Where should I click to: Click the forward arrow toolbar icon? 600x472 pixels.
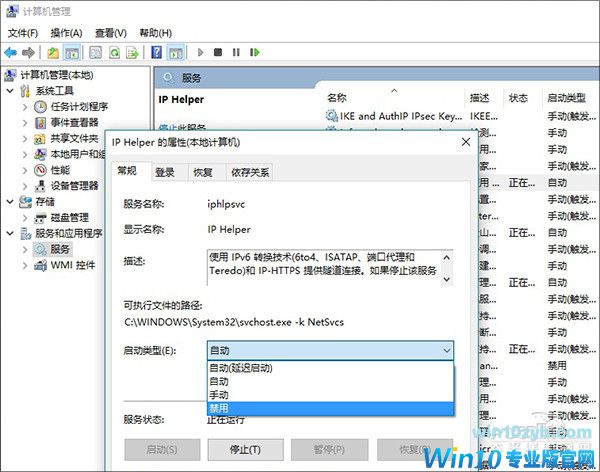pyautogui.click(x=28, y=52)
